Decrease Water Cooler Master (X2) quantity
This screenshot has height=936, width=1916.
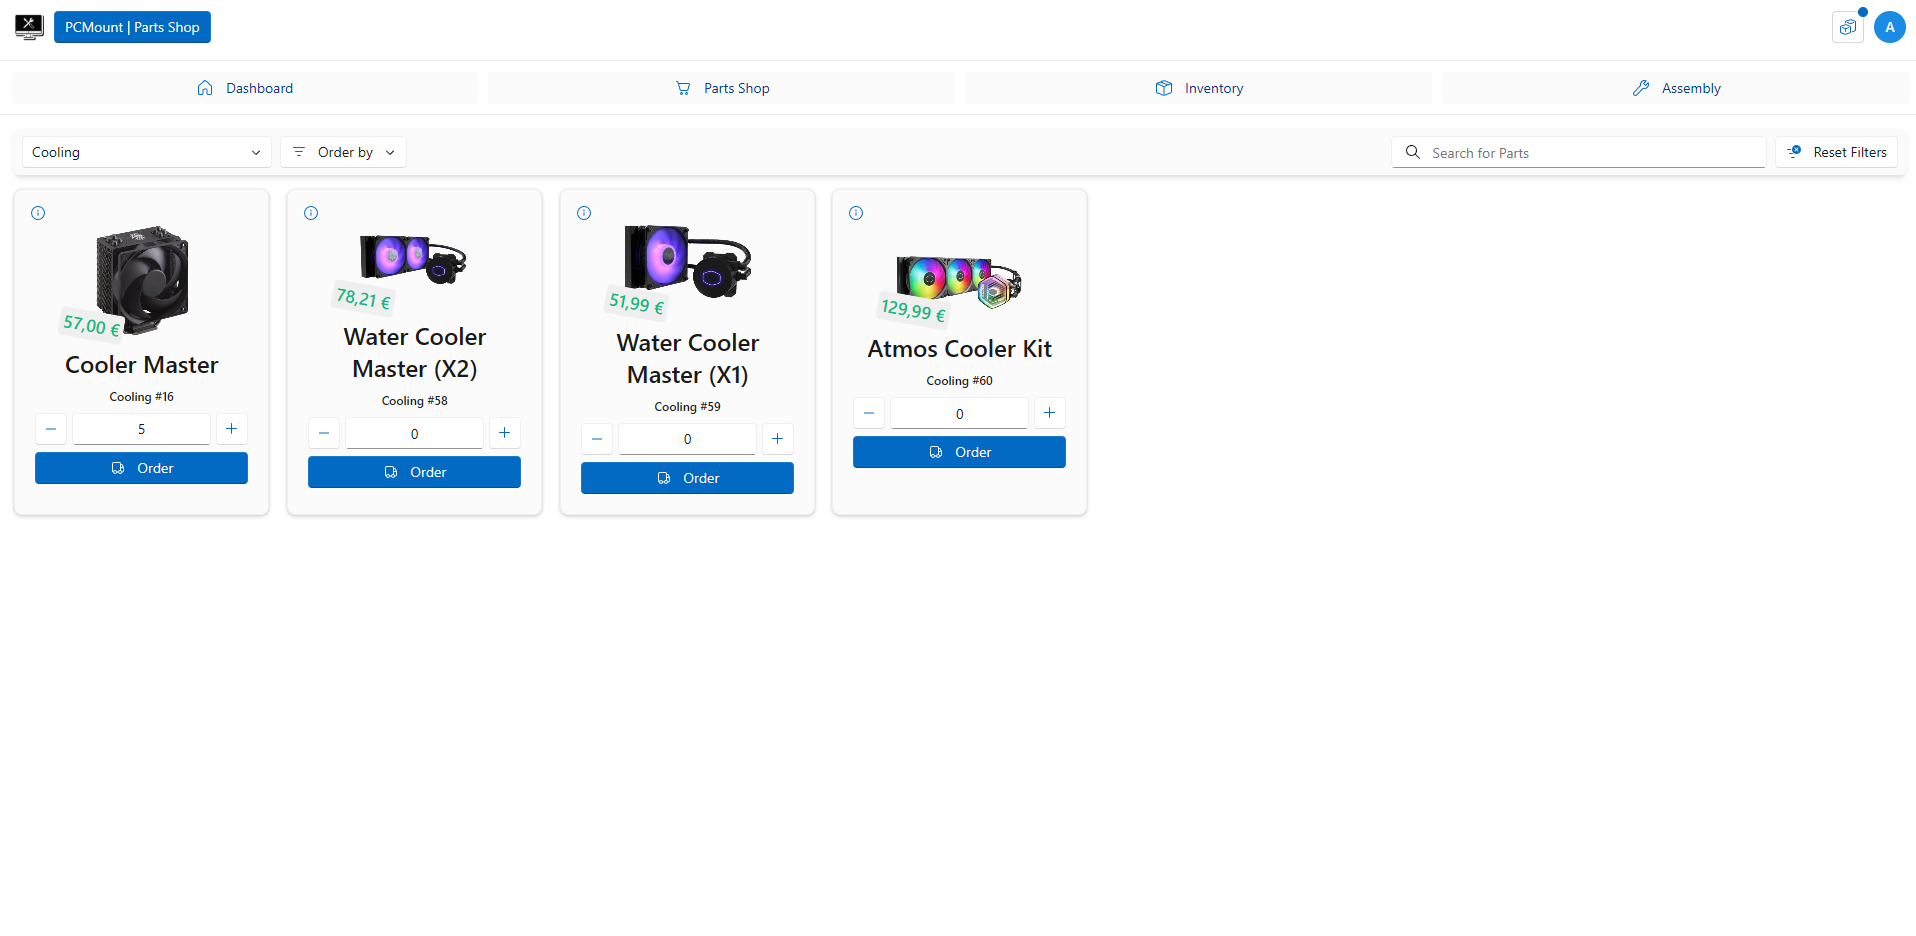coord(324,433)
